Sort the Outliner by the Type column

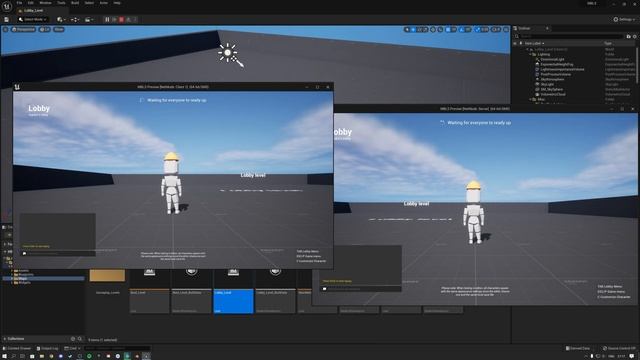tap(608, 43)
